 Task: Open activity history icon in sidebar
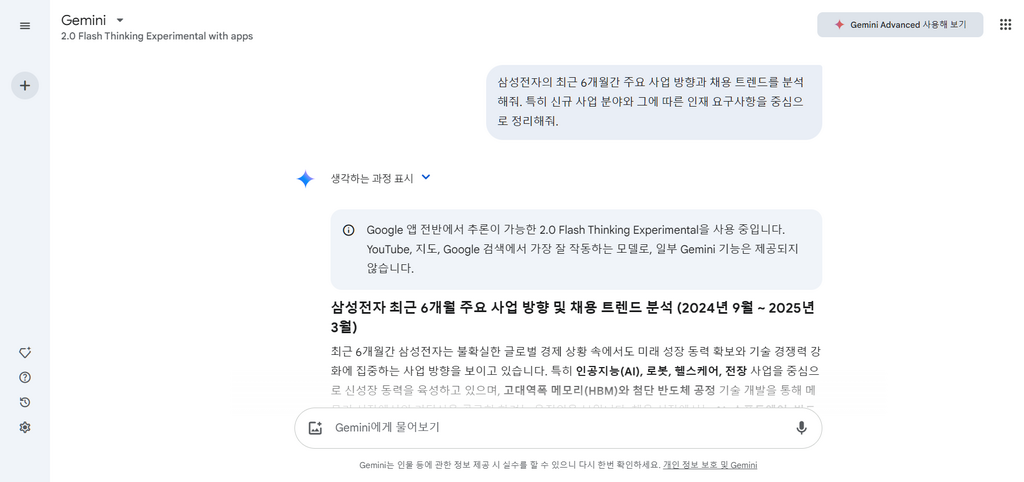click(x=25, y=402)
